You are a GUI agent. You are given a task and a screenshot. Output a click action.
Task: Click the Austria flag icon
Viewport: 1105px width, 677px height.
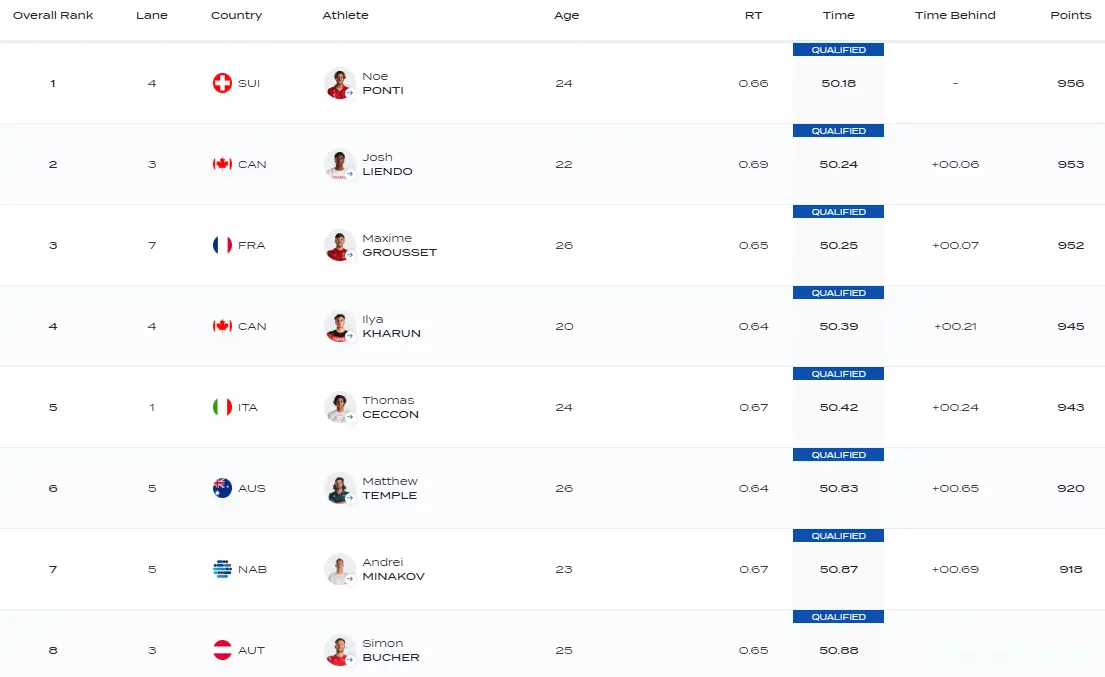(222, 650)
